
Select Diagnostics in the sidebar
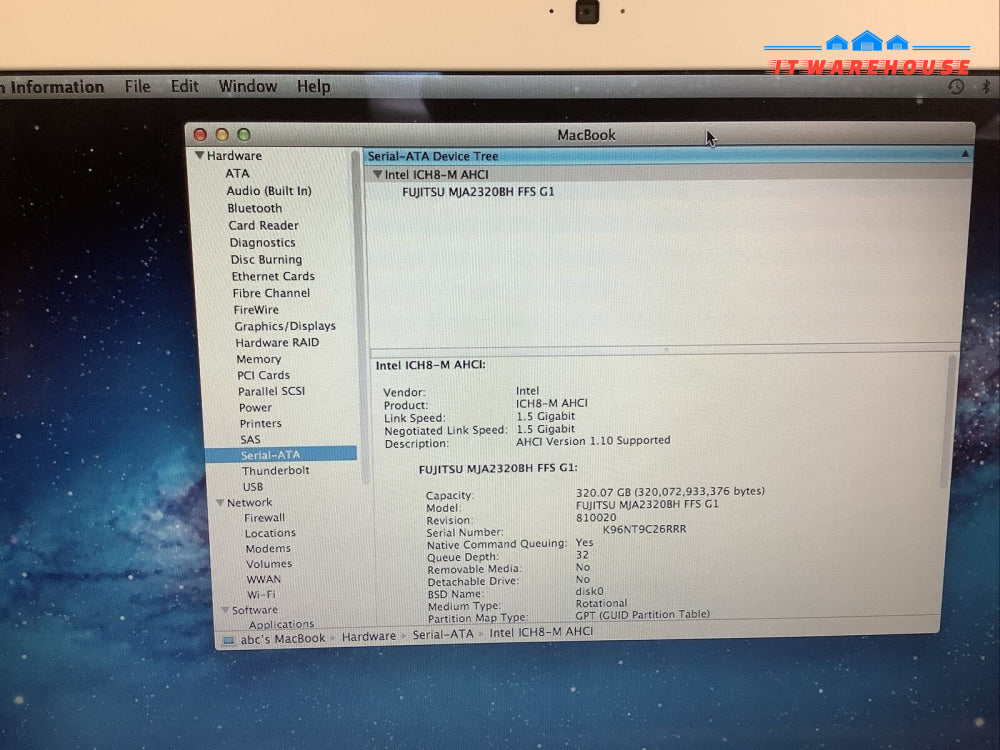262,242
